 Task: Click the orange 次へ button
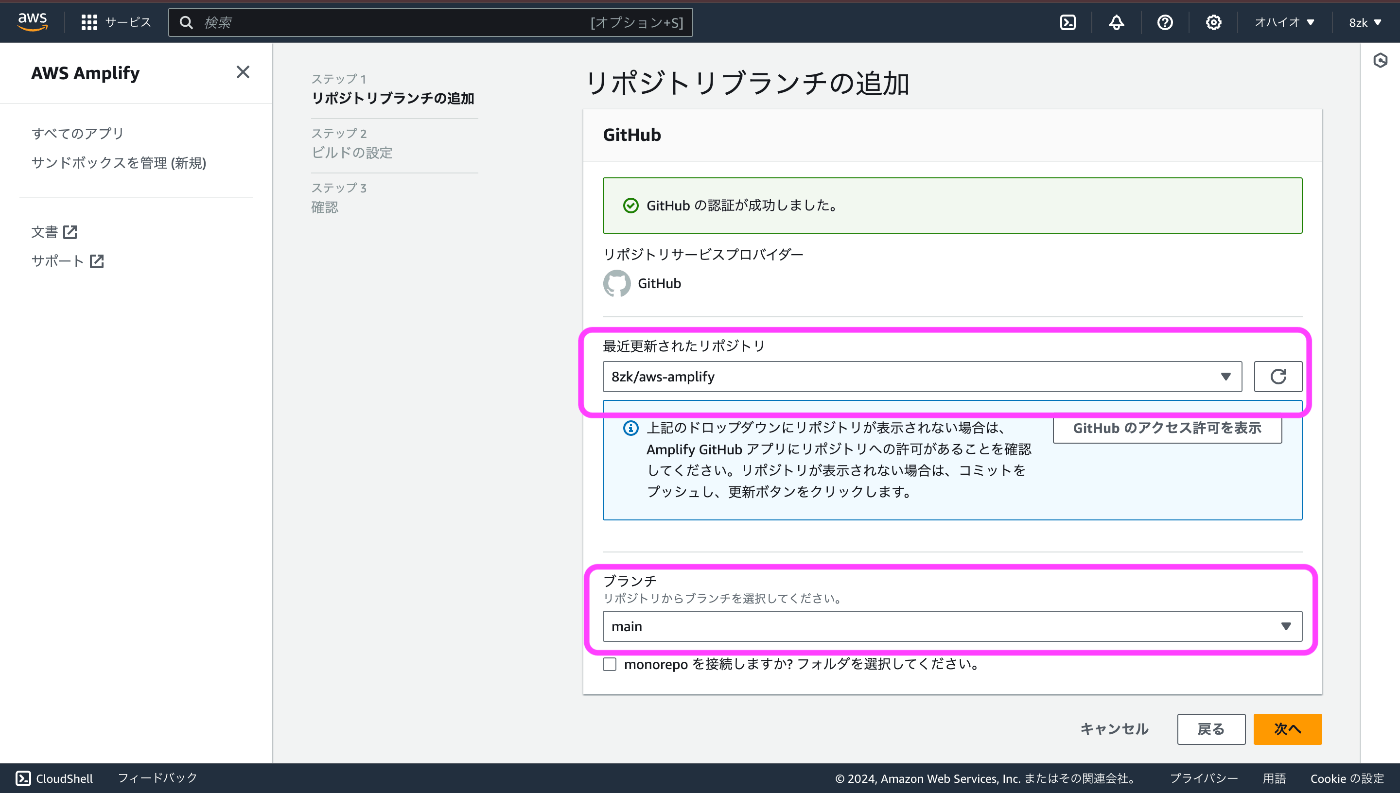[1288, 729]
